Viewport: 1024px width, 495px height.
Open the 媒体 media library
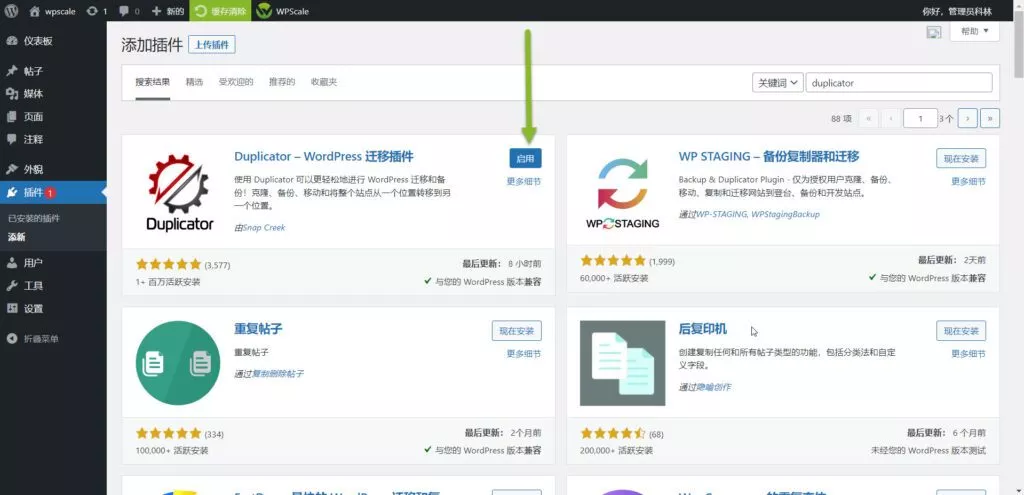tap(33, 94)
